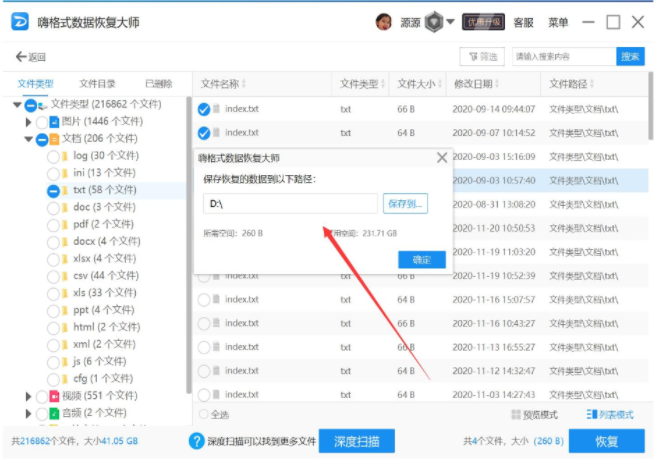Click the user avatar icon
663x467 pixels.
click(383, 22)
